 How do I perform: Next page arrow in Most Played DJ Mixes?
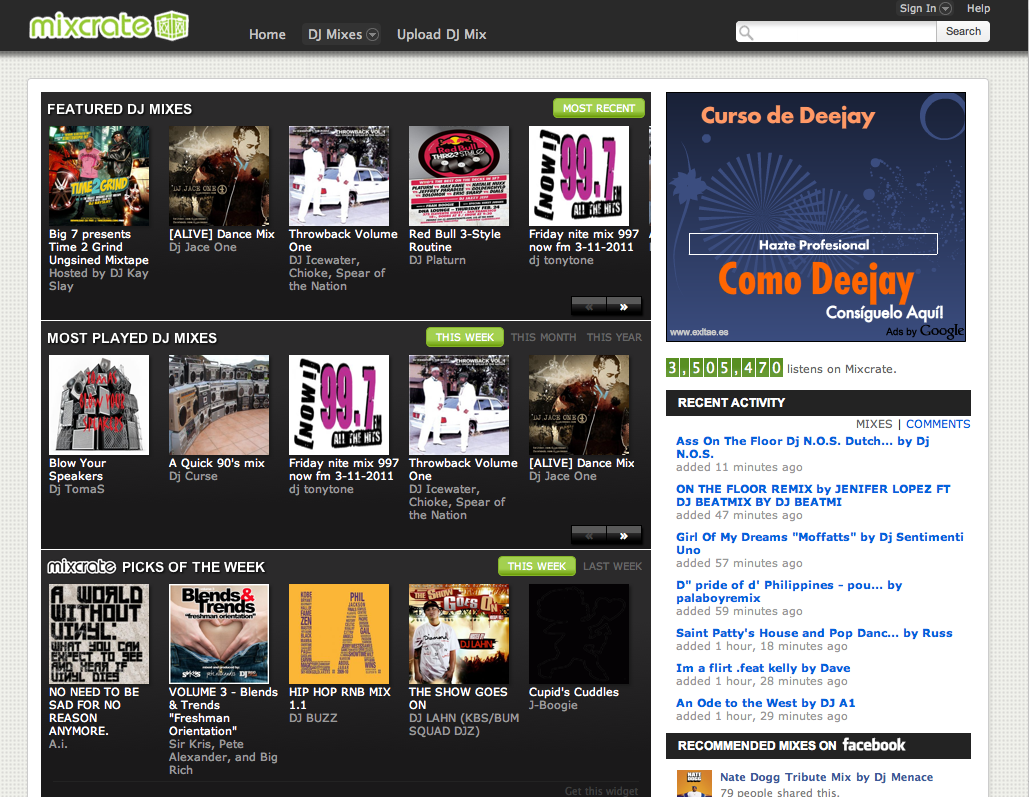[x=624, y=535]
